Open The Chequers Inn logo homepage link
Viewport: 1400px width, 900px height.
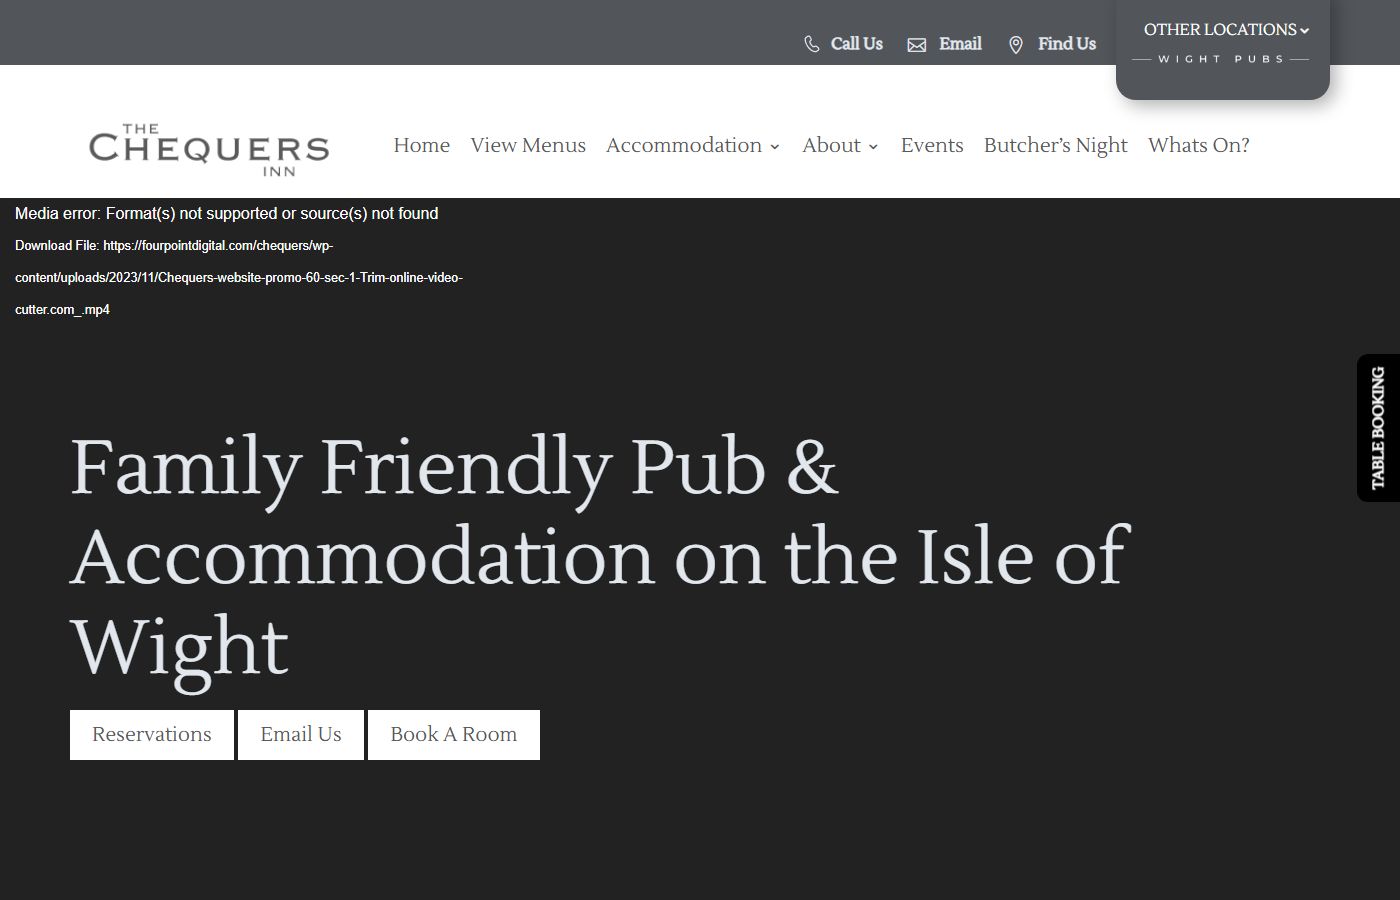point(209,150)
